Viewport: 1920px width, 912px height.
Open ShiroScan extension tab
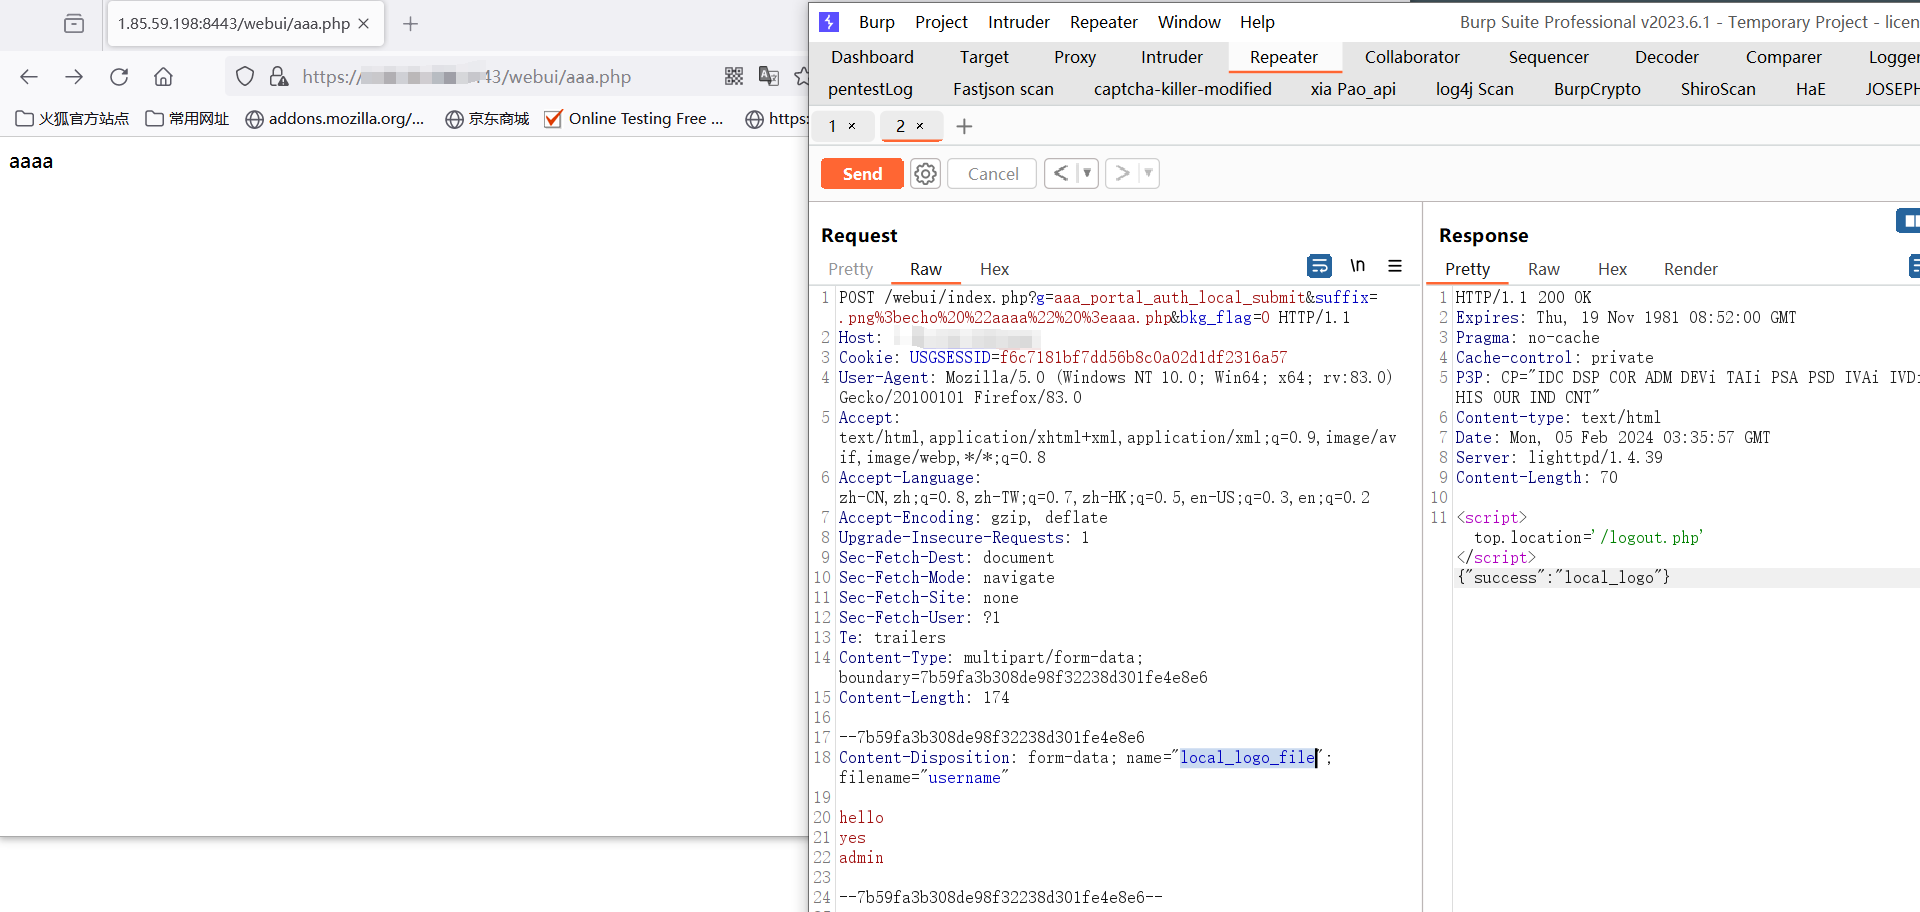(1717, 89)
